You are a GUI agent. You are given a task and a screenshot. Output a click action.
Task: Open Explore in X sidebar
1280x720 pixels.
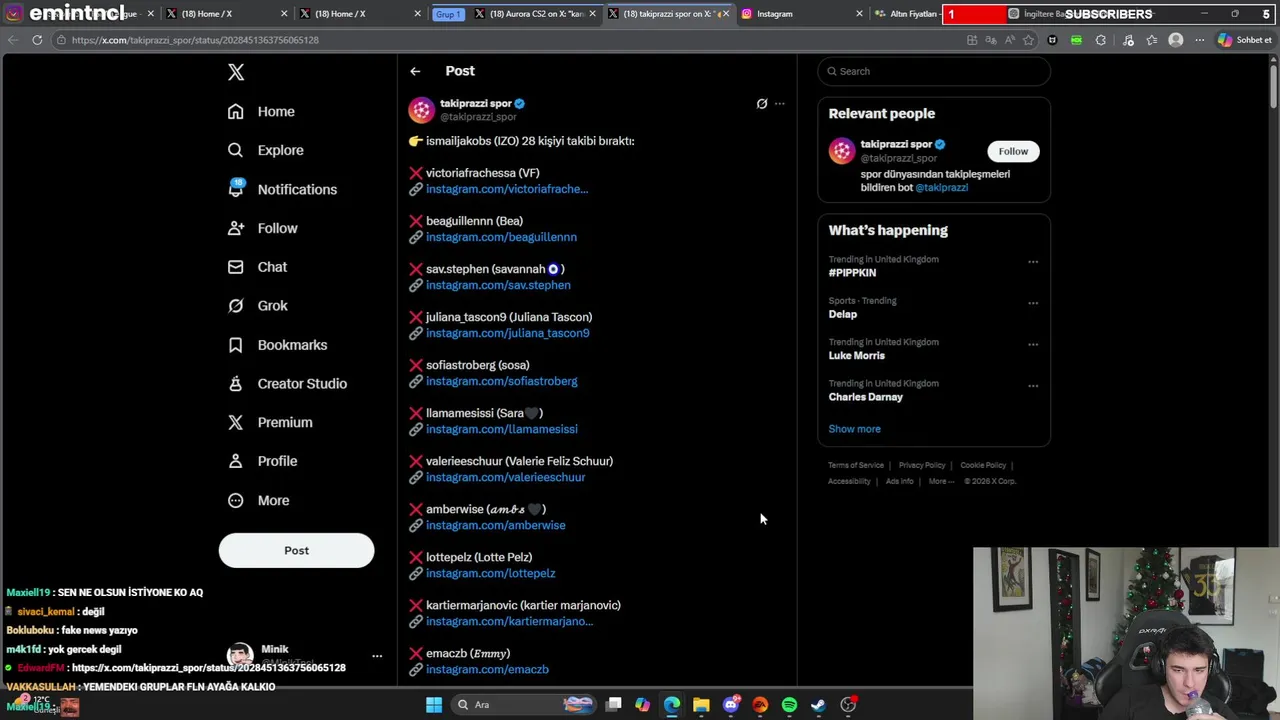click(x=265, y=150)
